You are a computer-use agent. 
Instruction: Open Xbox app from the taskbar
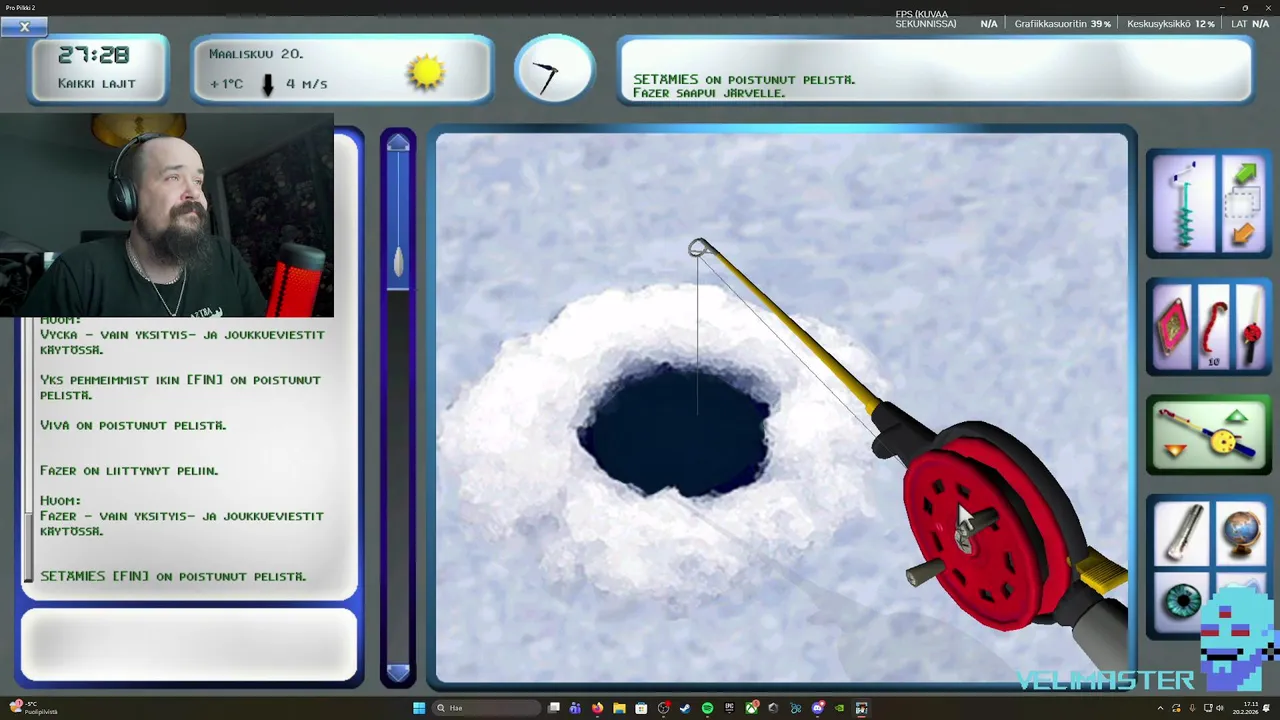click(751, 708)
